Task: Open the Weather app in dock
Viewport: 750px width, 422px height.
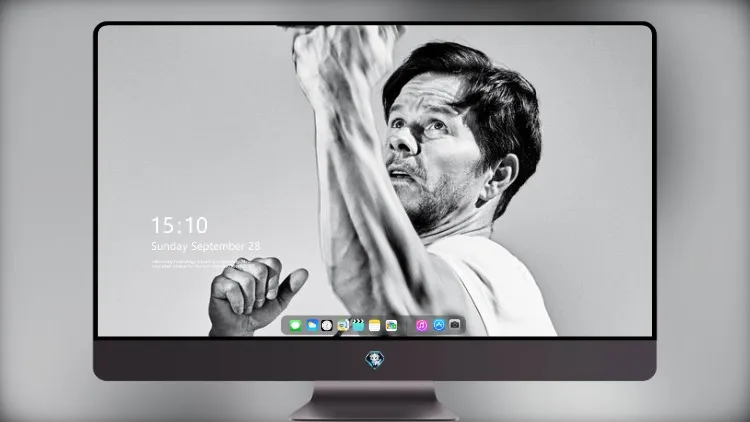Action: [312, 325]
